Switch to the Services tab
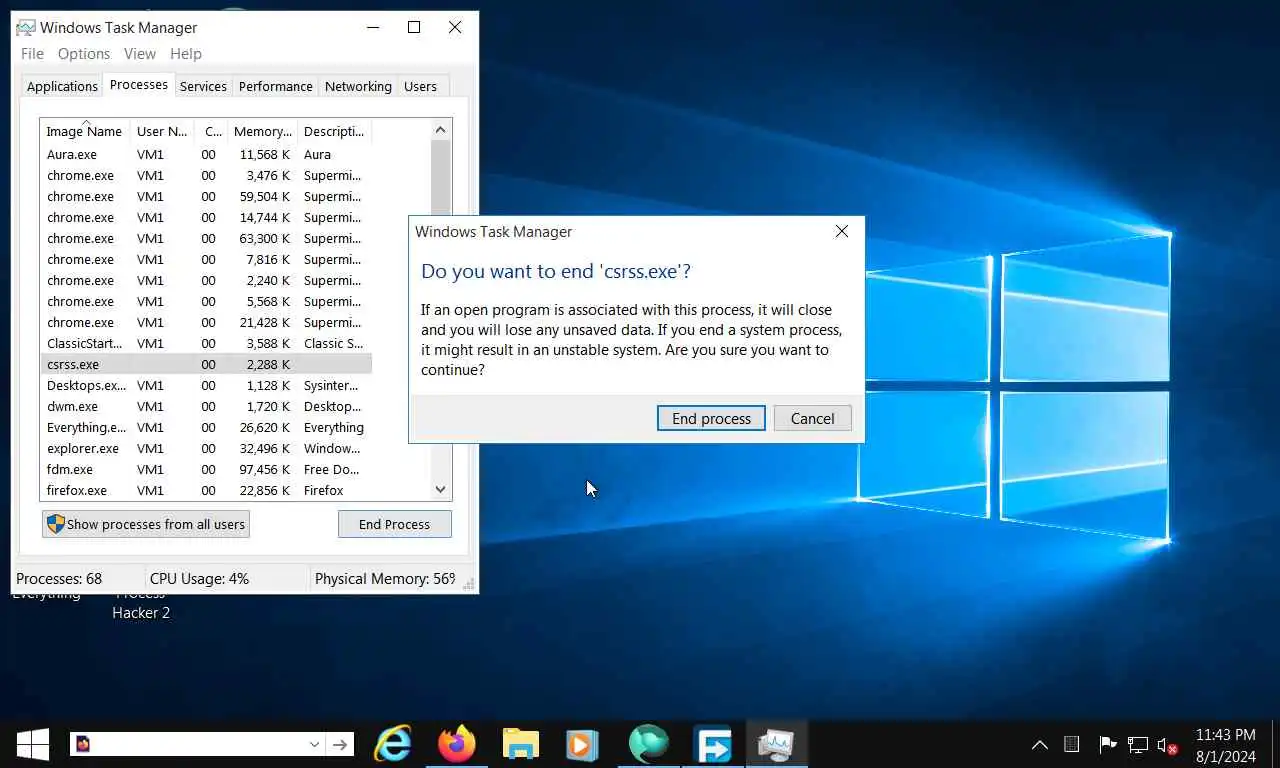The height and width of the screenshot is (768, 1280). pos(203,86)
